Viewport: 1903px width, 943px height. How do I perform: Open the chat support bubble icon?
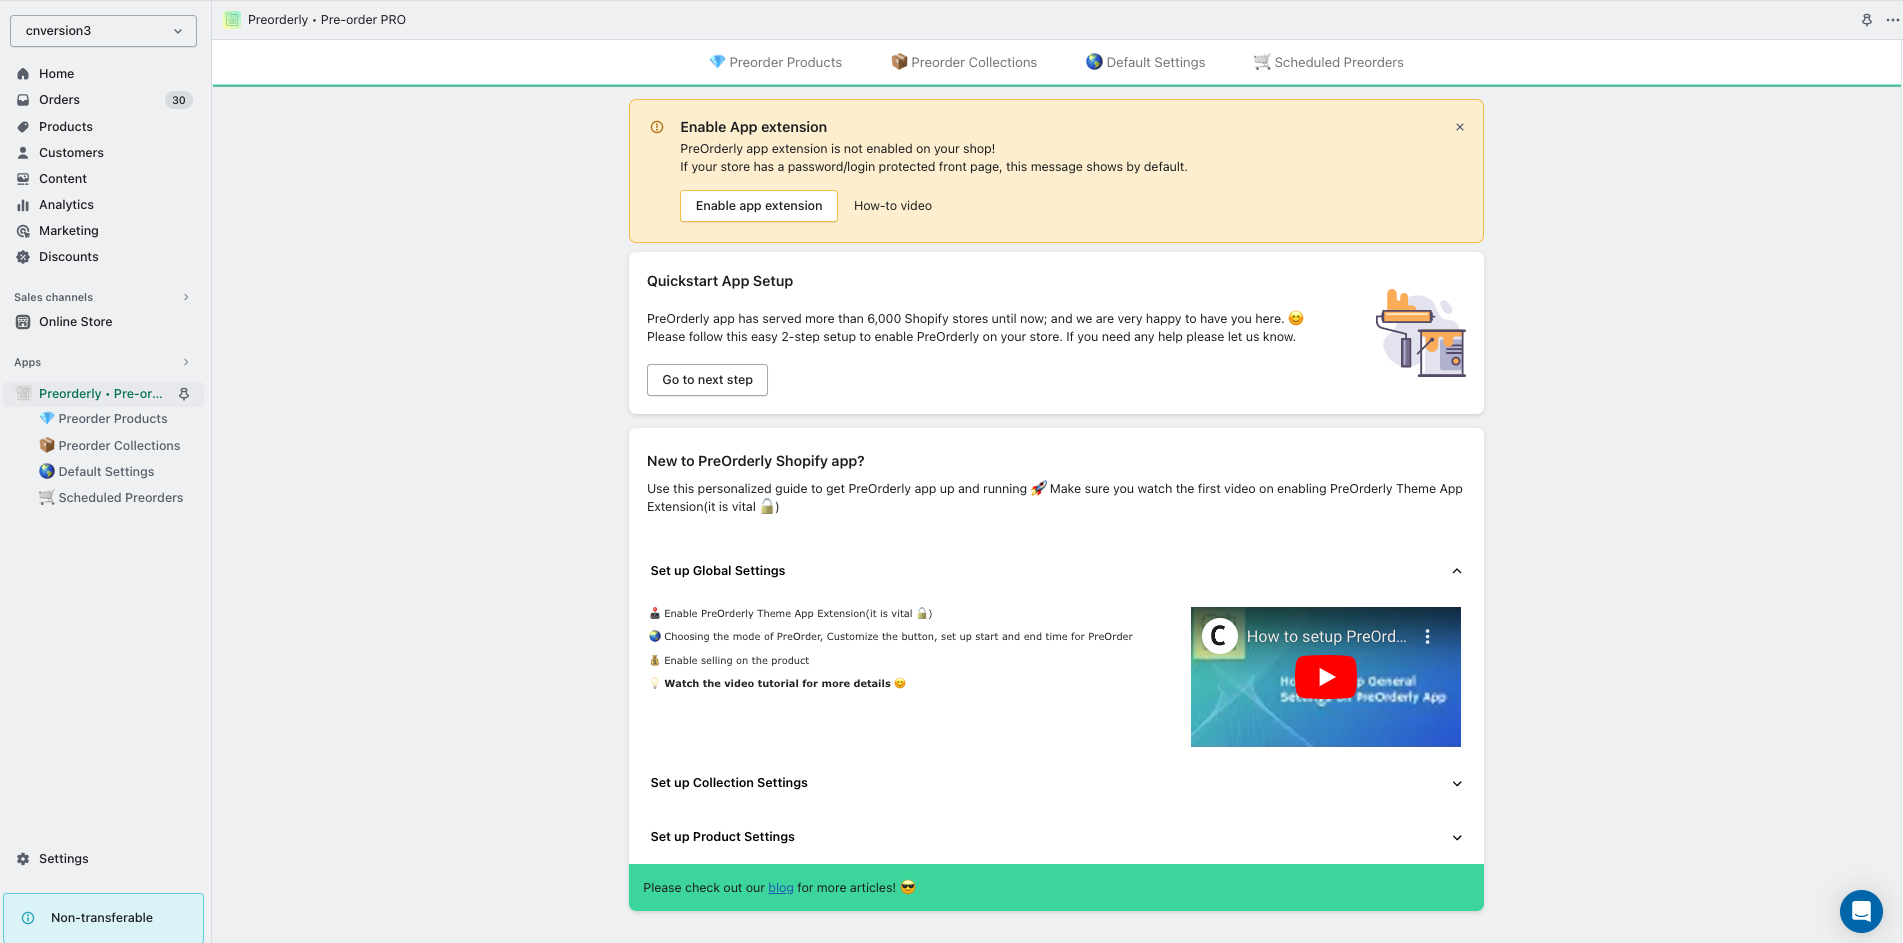1860,911
